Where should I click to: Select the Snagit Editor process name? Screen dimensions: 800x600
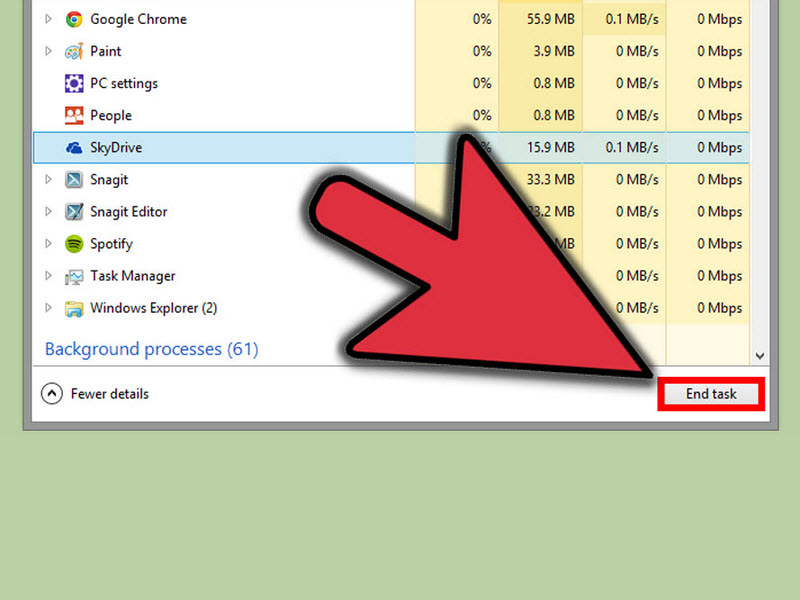click(129, 212)
